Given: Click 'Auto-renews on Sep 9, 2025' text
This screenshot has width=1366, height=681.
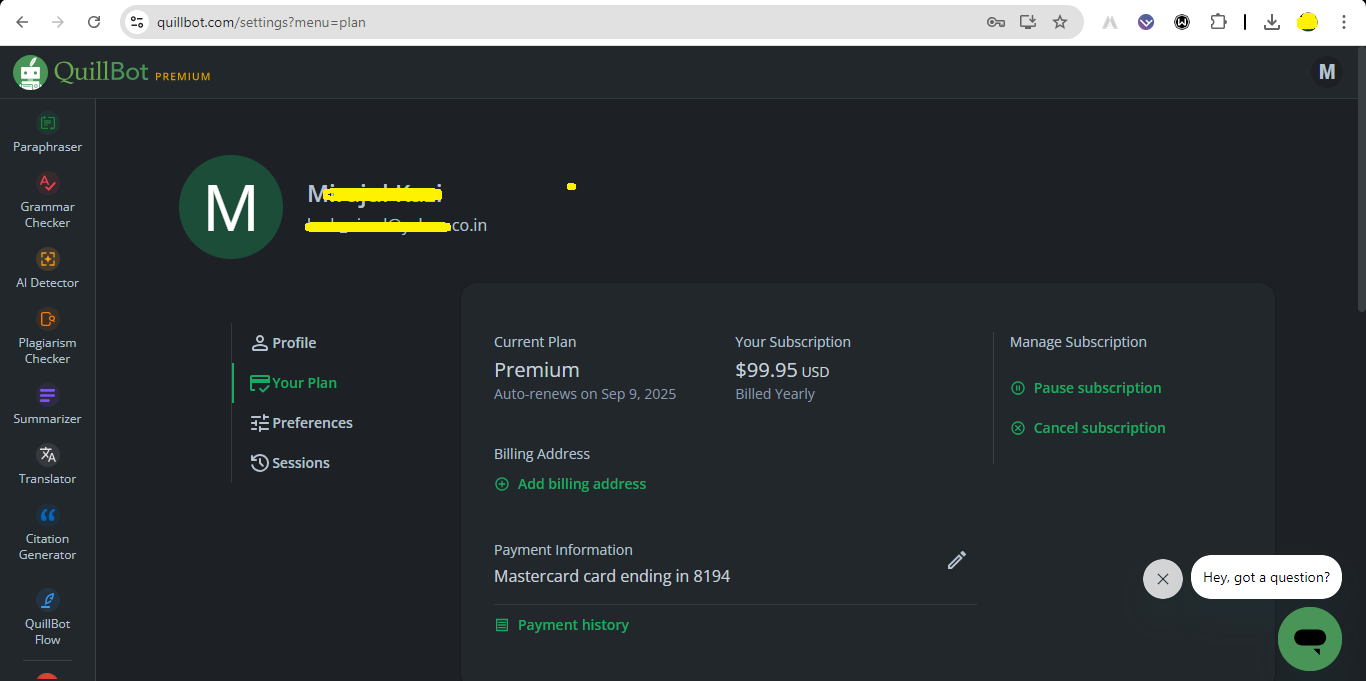Looking at the screenshot, I should 585,394.
